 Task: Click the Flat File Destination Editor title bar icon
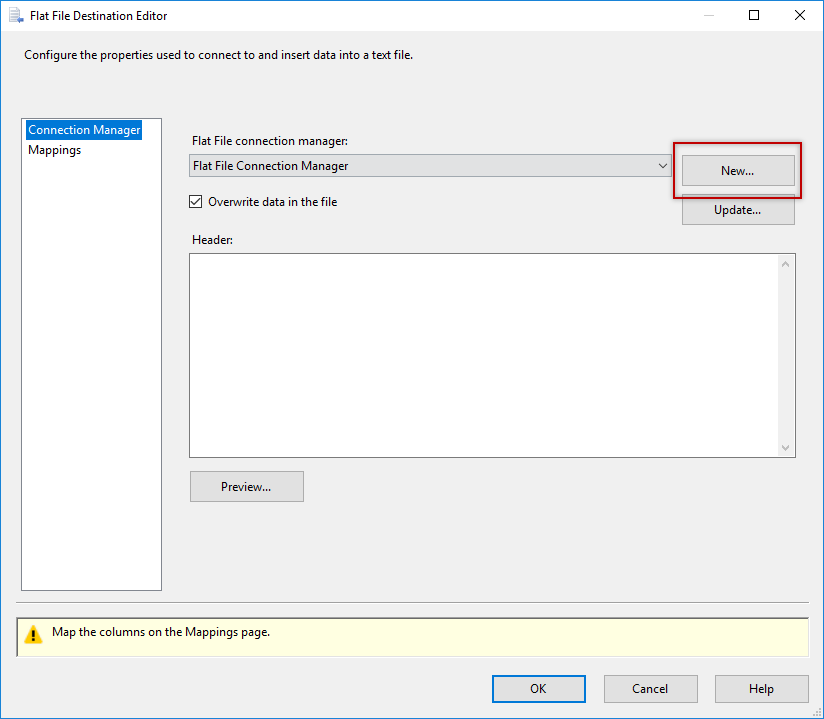click(x=15, y=15)
